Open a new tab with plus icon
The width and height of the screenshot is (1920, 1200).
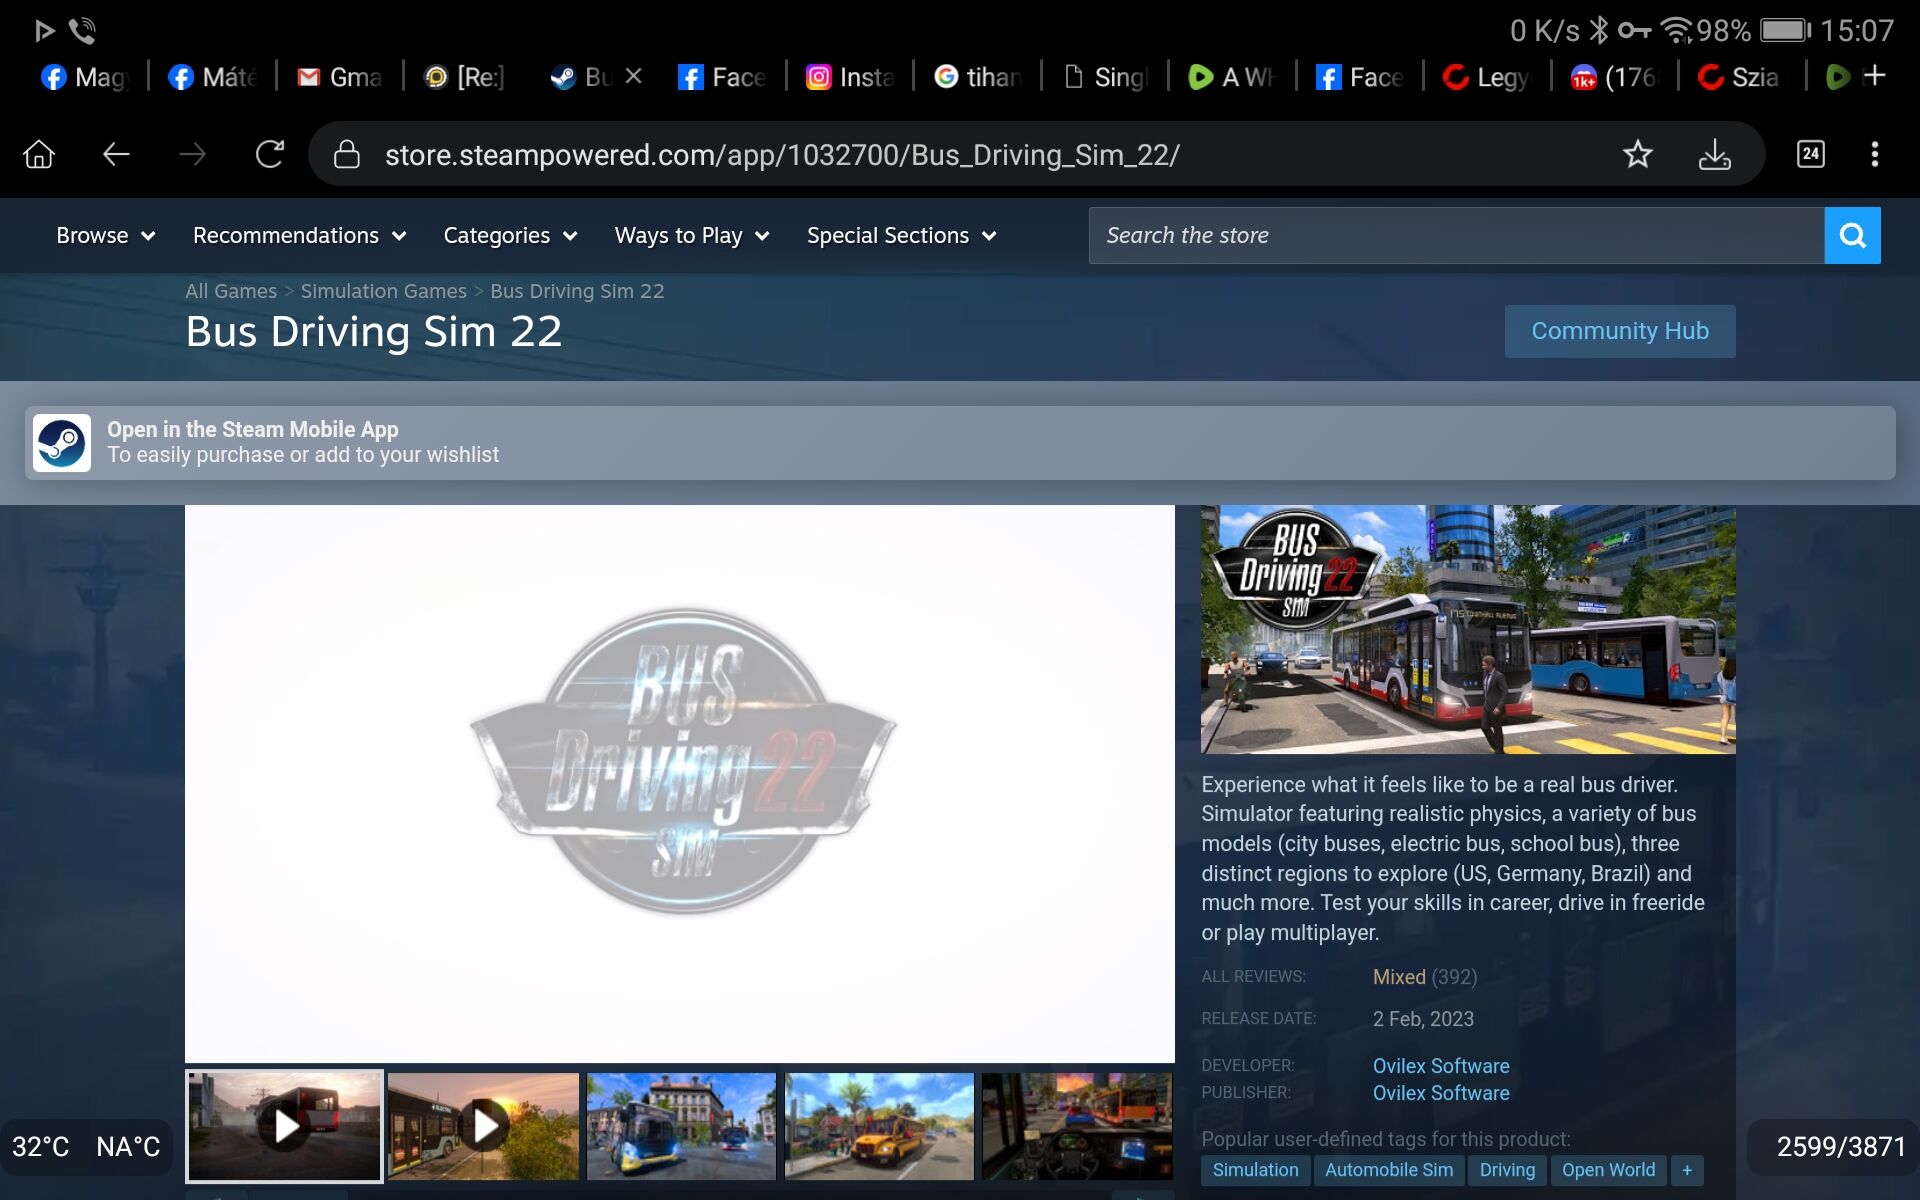point(1875,76)
